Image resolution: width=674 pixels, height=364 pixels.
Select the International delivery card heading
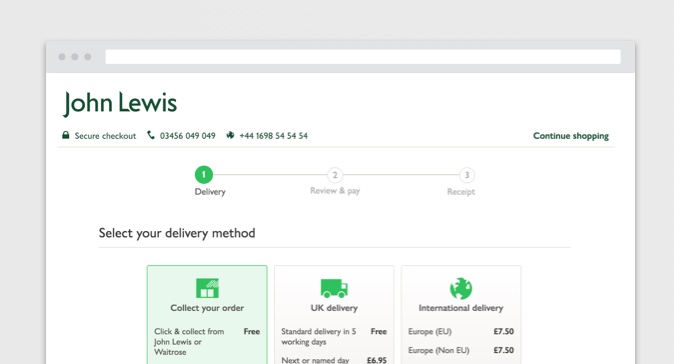coord(461,308)
